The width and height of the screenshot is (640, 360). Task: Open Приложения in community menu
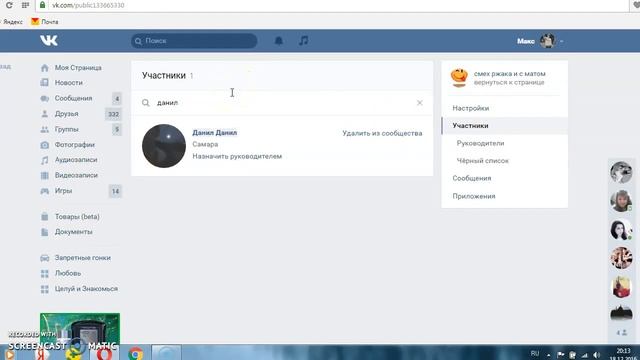474,196
